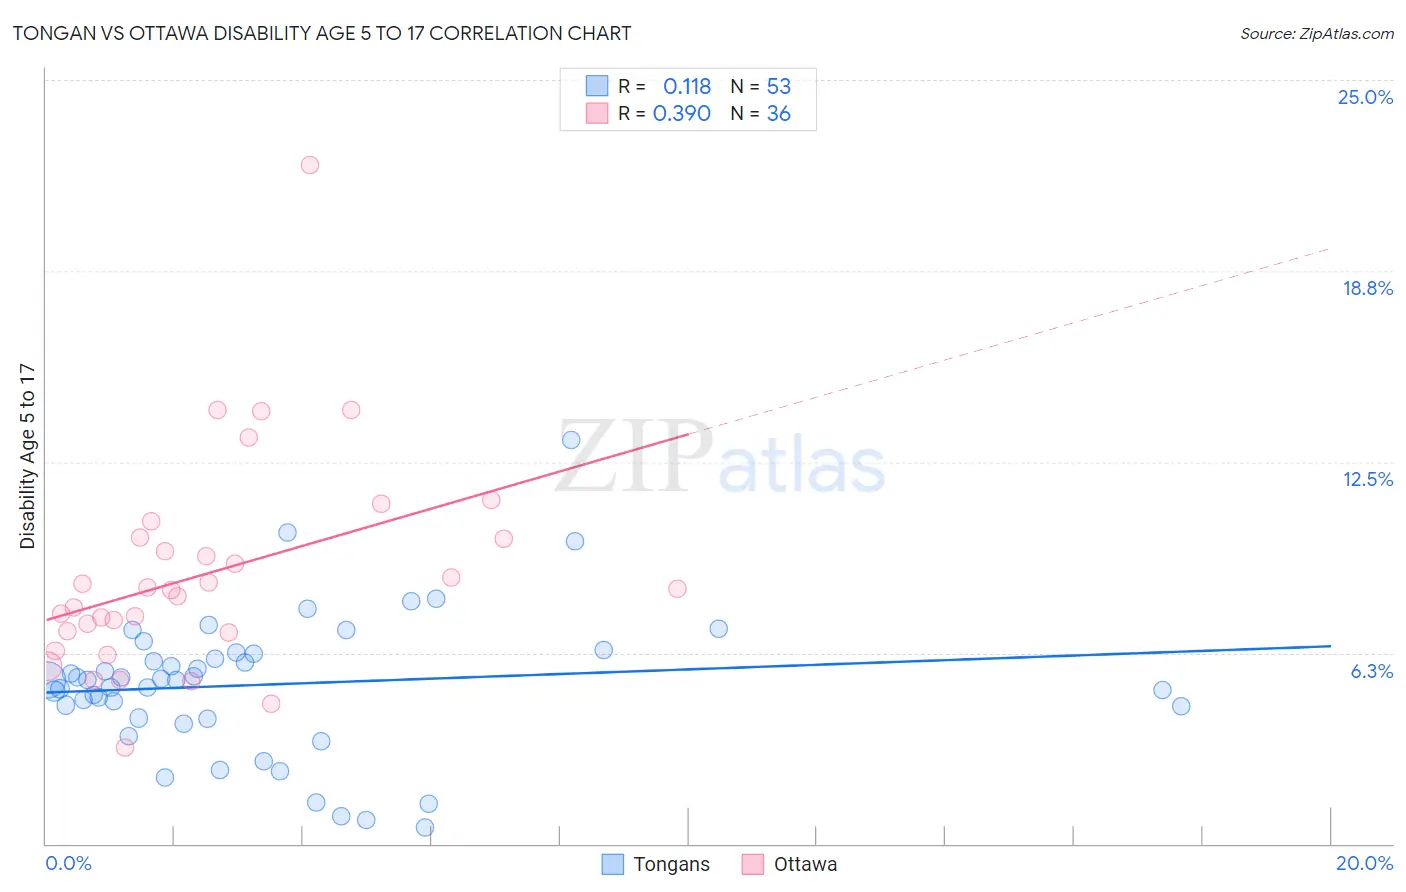Open the Source: ZipAtlas.com link
Image resolution: width=1406 pixels, height=892 pixels.
point(1317,33)
